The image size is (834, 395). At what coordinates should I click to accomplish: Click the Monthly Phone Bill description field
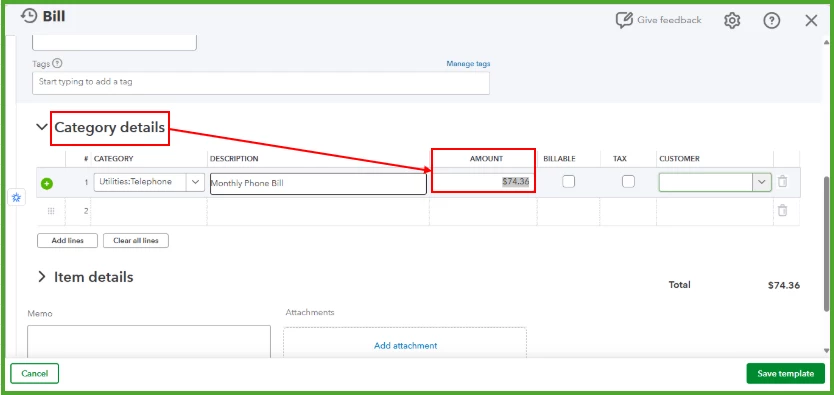318,183
